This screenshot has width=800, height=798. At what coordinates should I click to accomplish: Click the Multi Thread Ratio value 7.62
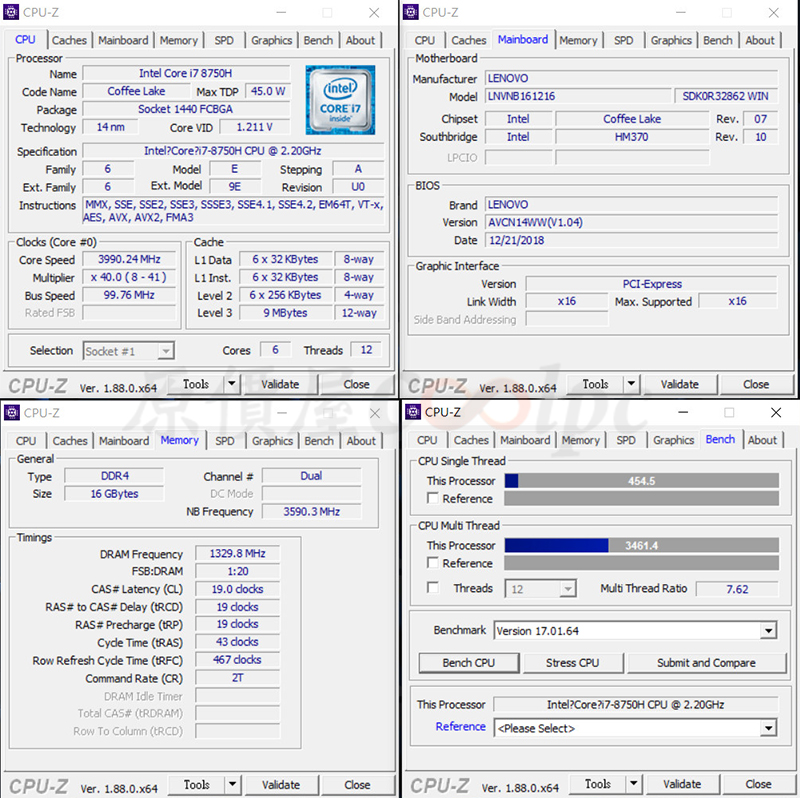(x=737, y=589)
